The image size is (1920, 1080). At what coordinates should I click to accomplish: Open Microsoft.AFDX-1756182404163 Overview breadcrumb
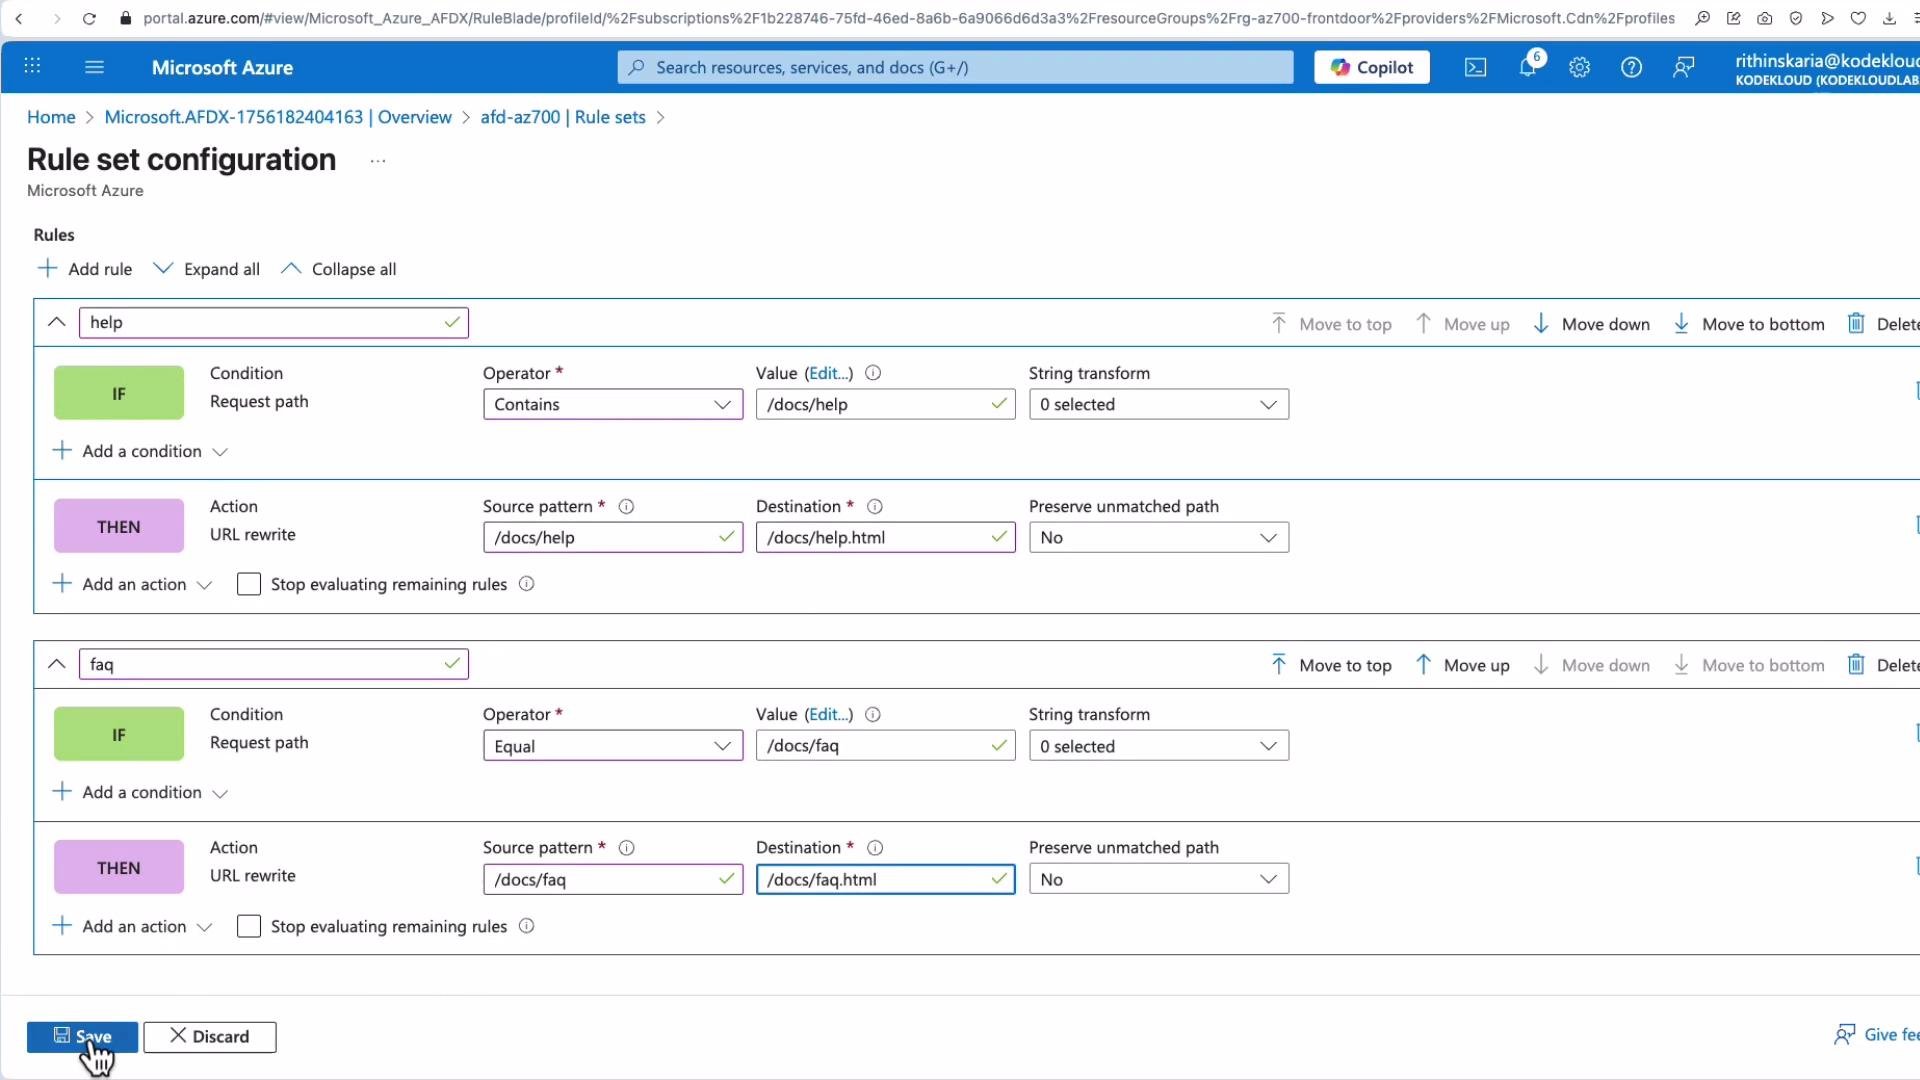tap(278, 117)
